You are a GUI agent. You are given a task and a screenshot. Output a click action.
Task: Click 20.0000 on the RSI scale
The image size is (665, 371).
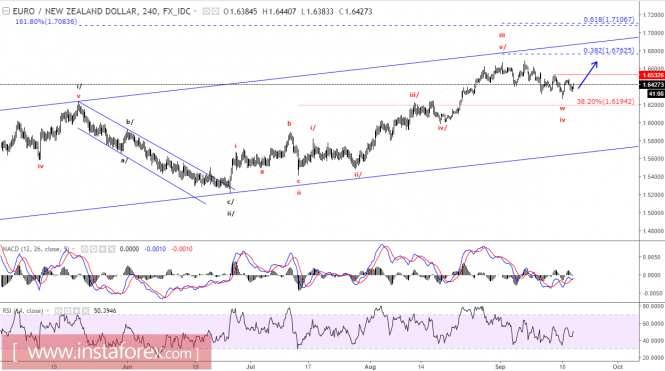pyautogui.click(x=654, y=358)
